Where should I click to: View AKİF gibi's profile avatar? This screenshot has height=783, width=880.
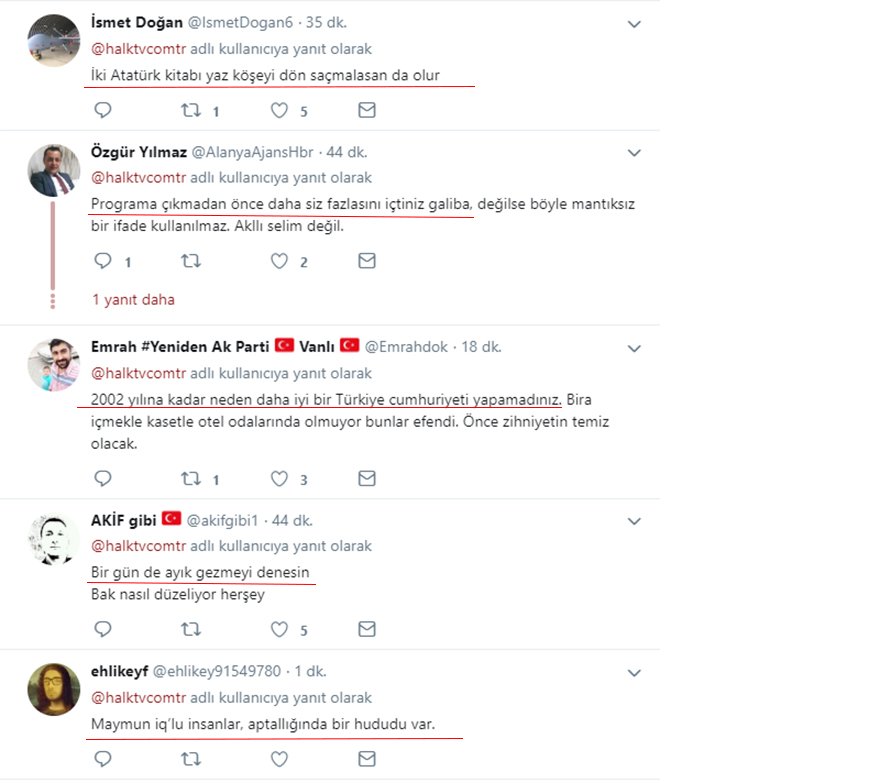(x=53, y=540)
